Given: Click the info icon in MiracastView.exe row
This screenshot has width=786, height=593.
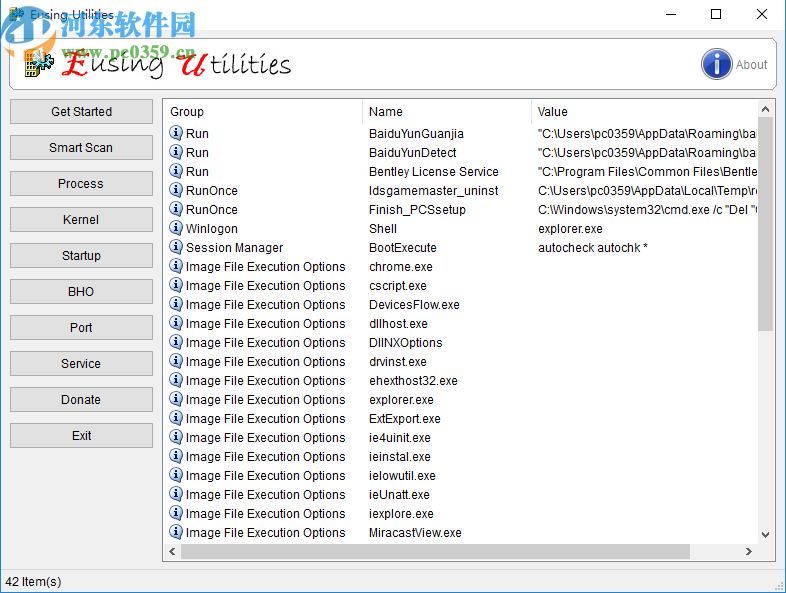Looking at the screenshot, I should [x=175, y=532].
